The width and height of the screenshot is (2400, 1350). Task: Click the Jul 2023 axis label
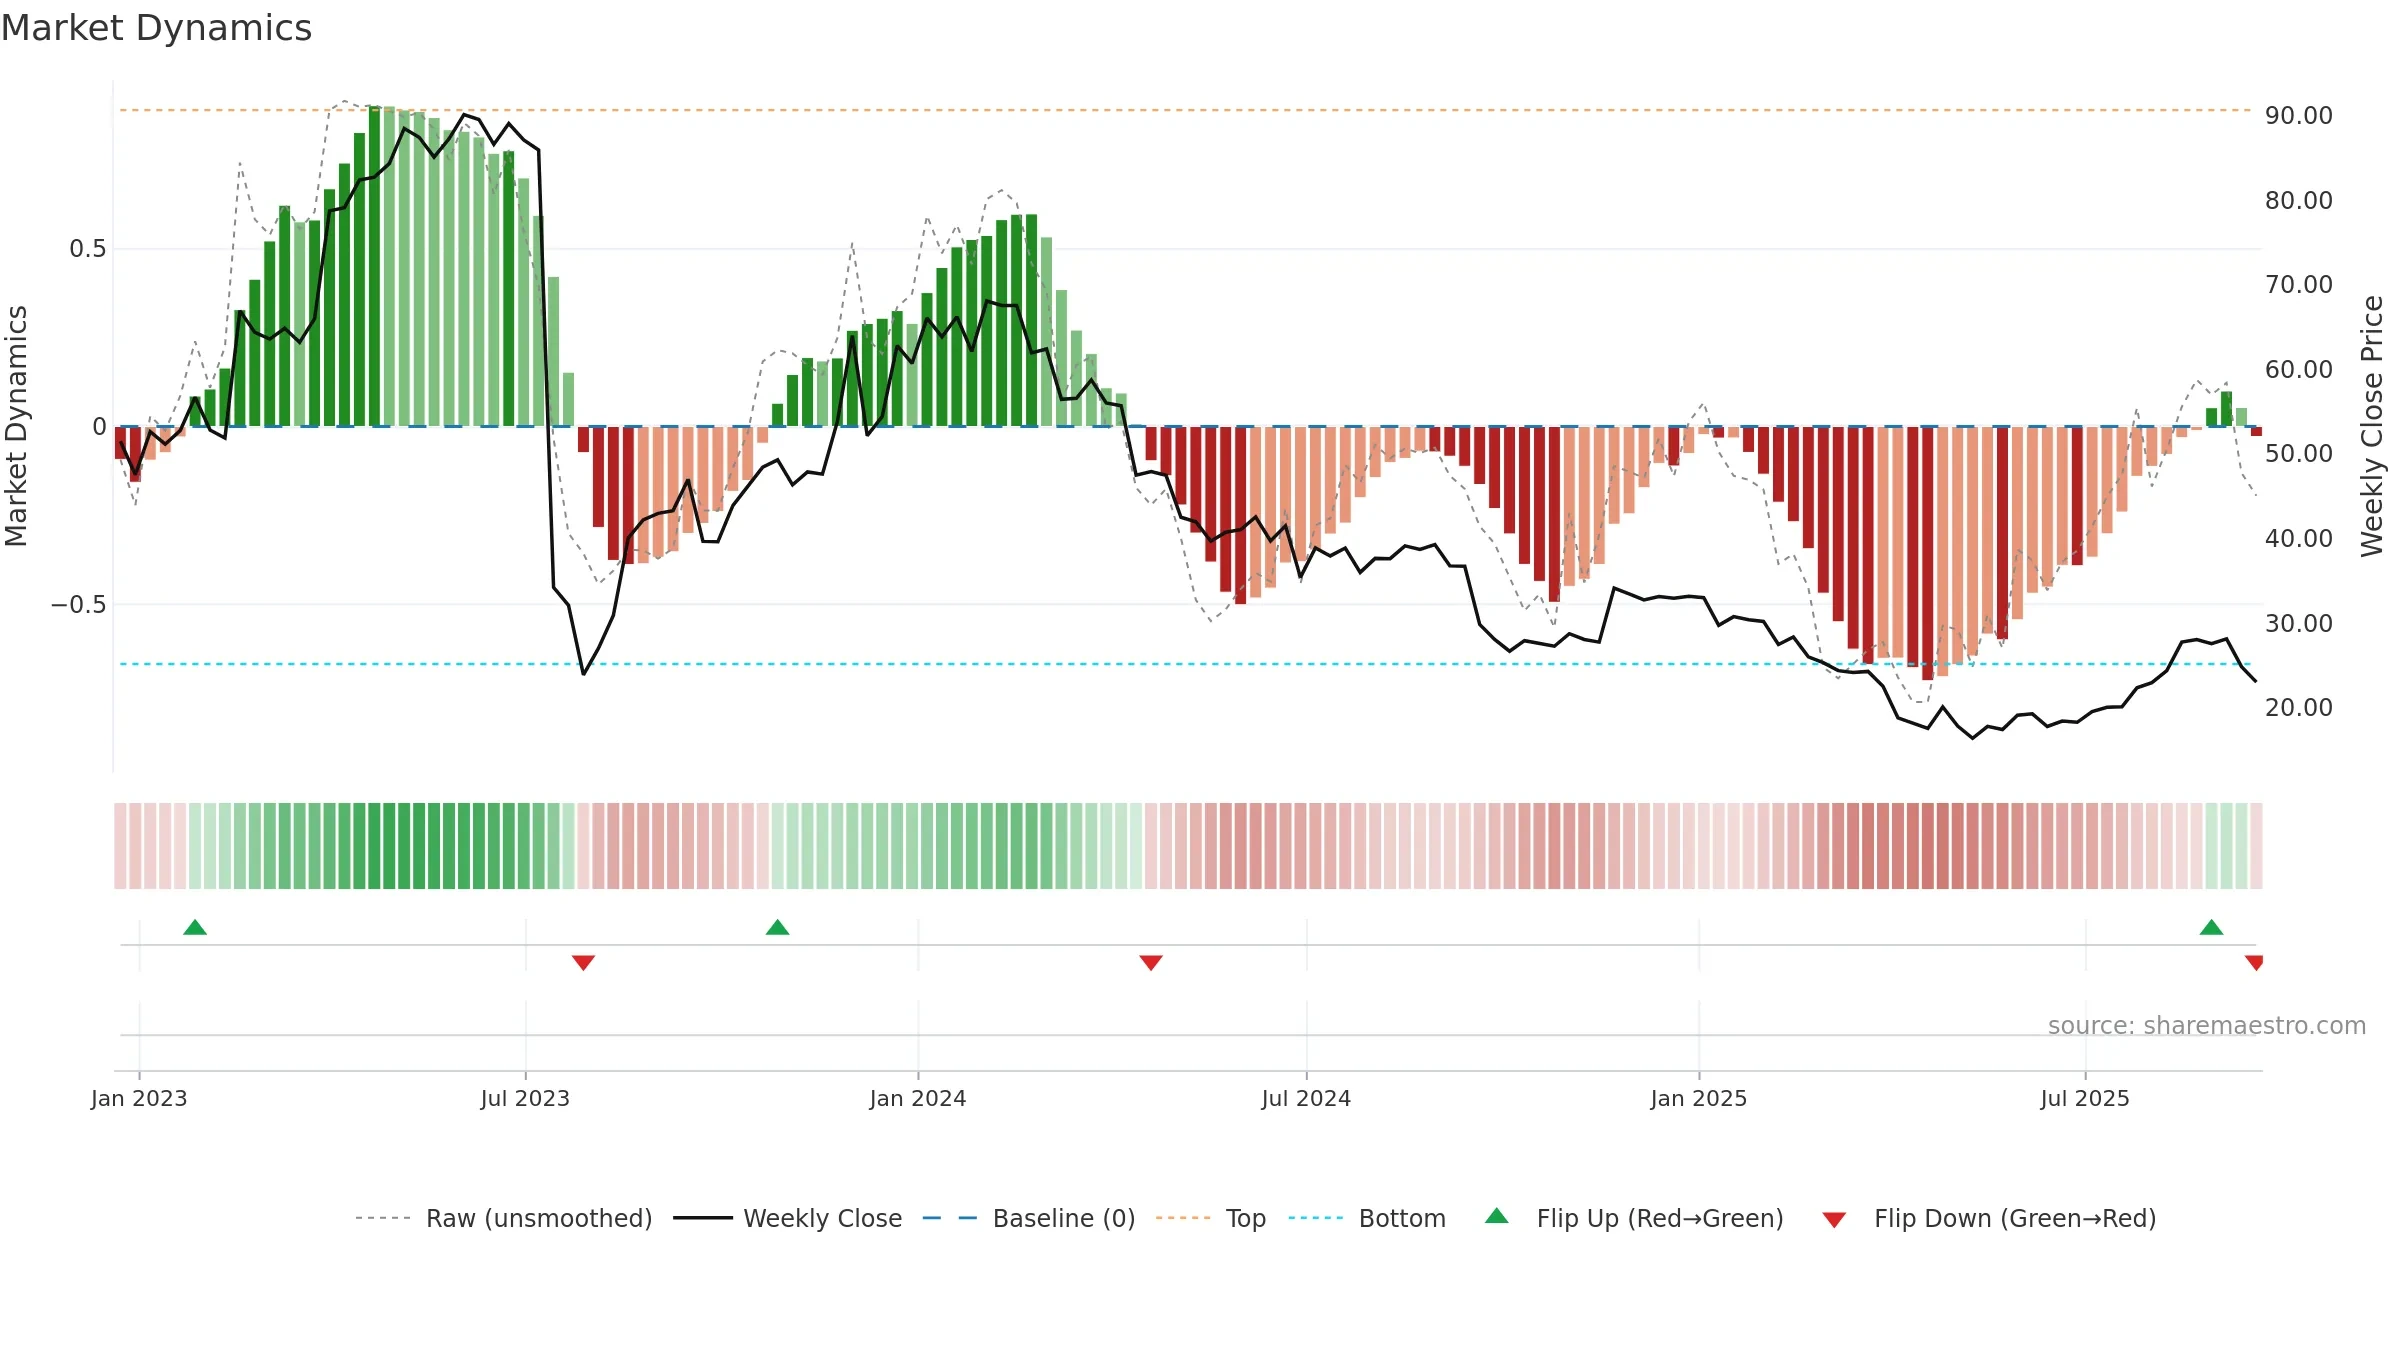coord(525,1098)
